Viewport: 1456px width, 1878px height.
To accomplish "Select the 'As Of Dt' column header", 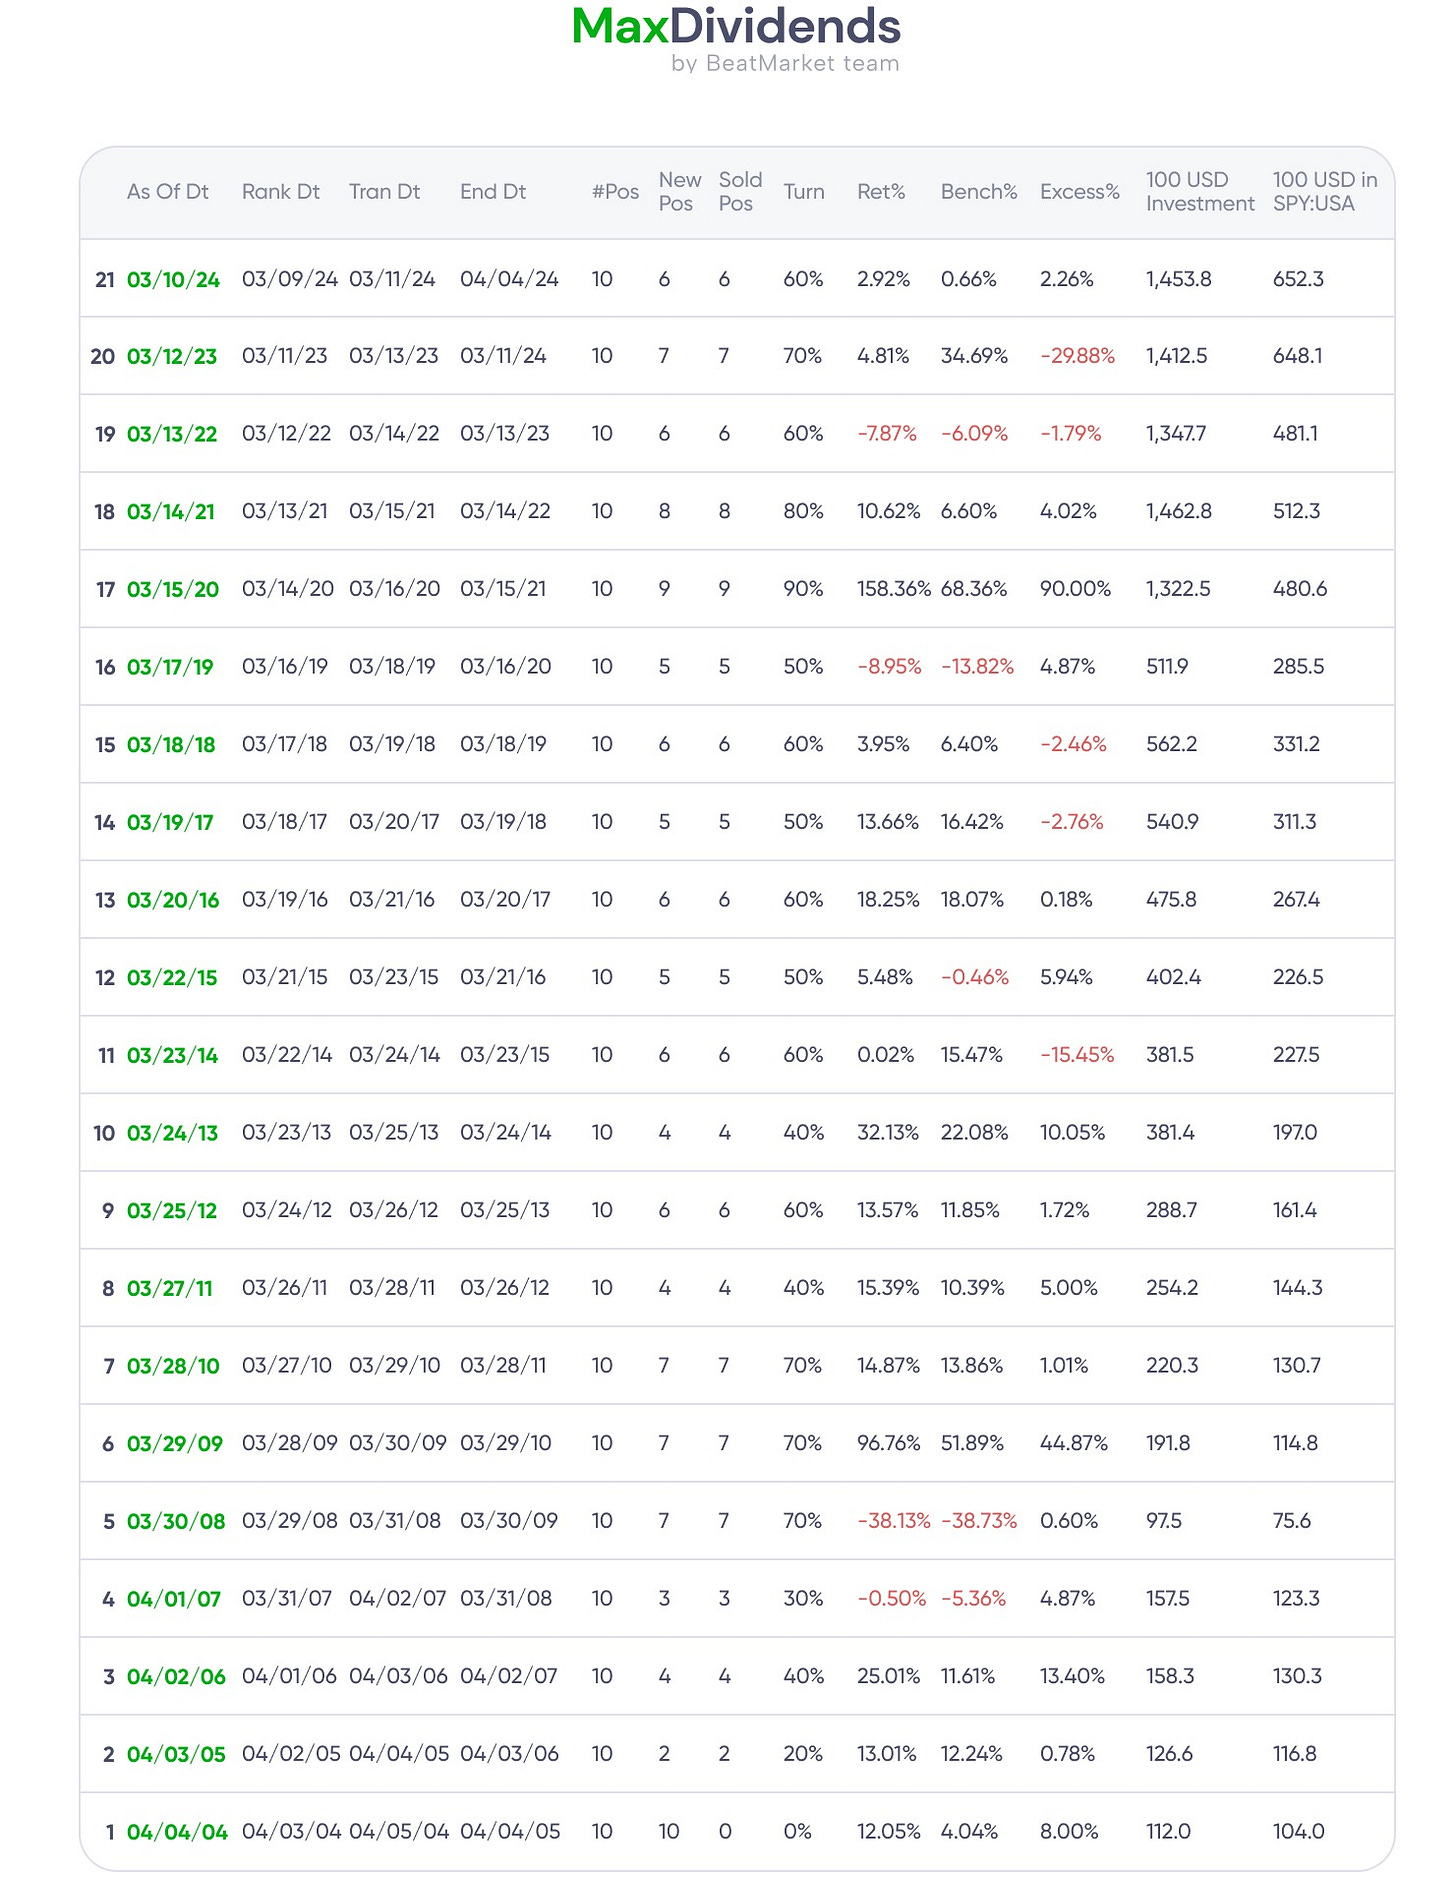I will coord(168,192).
